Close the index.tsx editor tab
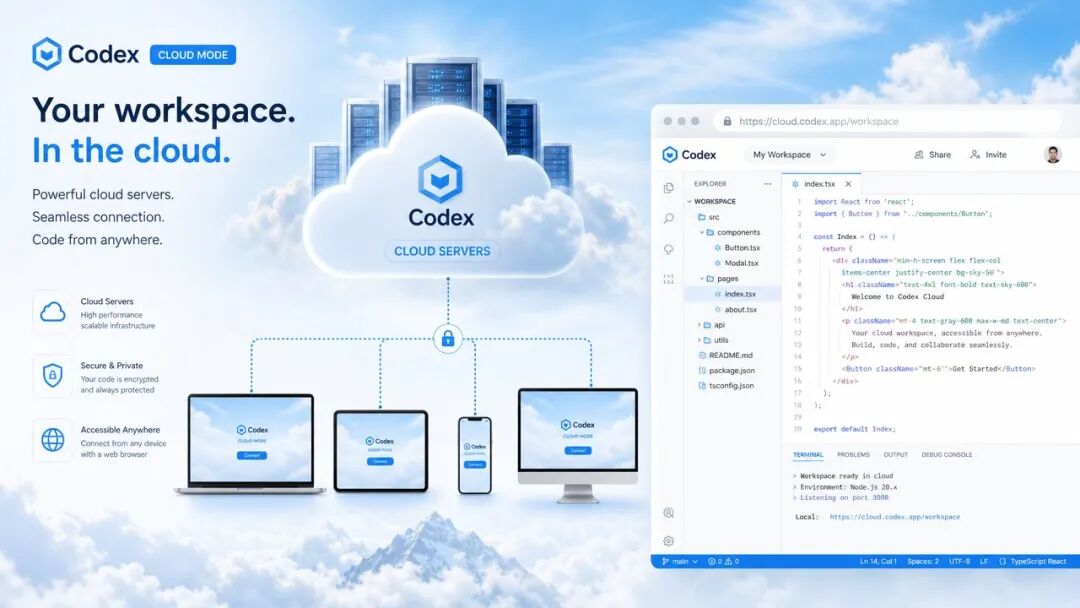 848,184
